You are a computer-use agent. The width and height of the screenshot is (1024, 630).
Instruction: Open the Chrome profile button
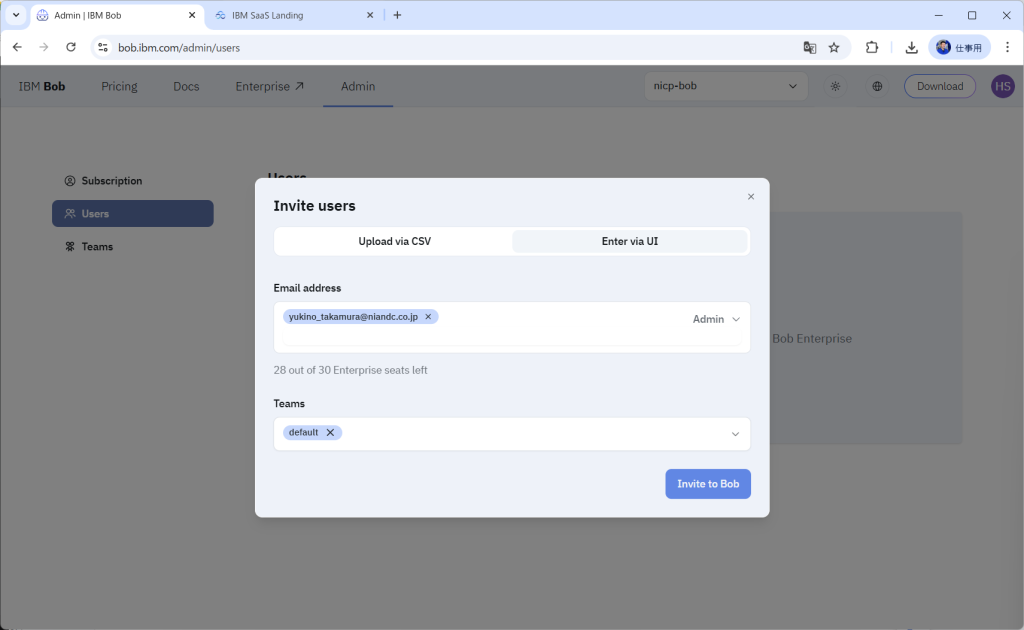[959, 48]
